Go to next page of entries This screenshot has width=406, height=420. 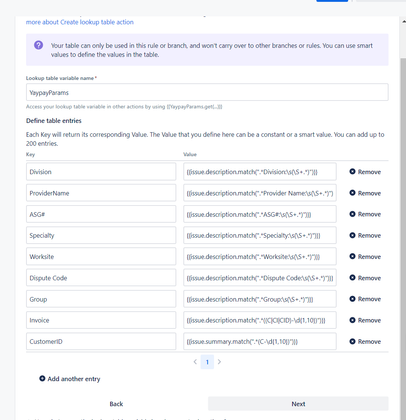[x=219, y=362]
